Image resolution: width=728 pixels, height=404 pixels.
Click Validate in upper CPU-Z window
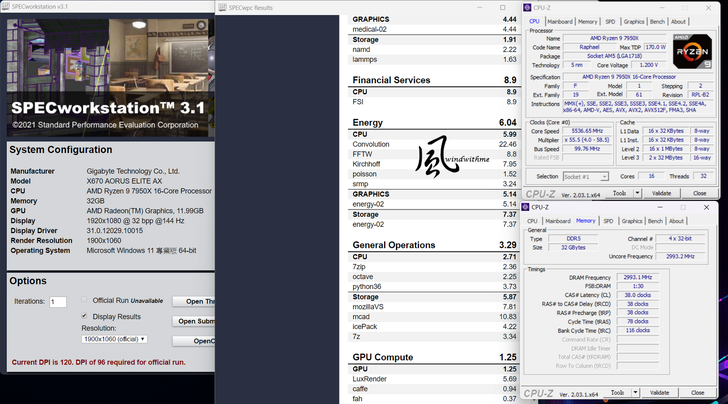661,193
